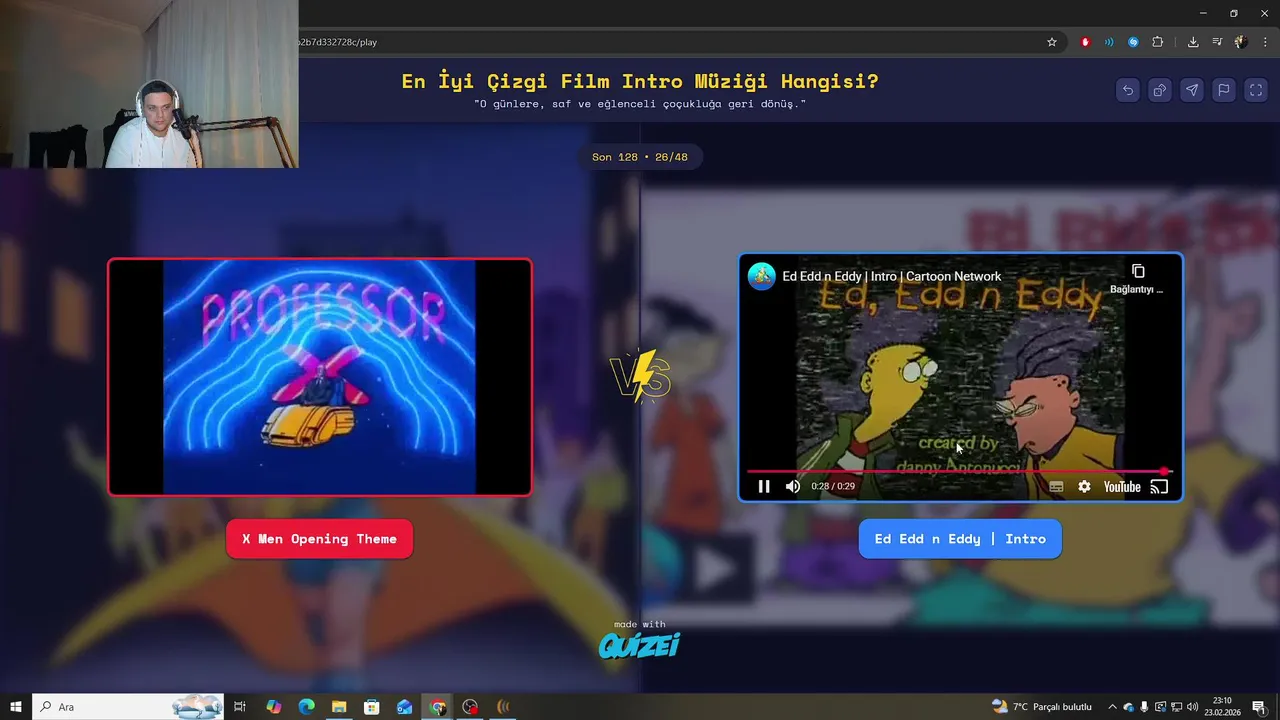Toggle subtitles on the YouTube player
Viewport: 1280px width, 720px height.
[x=1056, y=487]
